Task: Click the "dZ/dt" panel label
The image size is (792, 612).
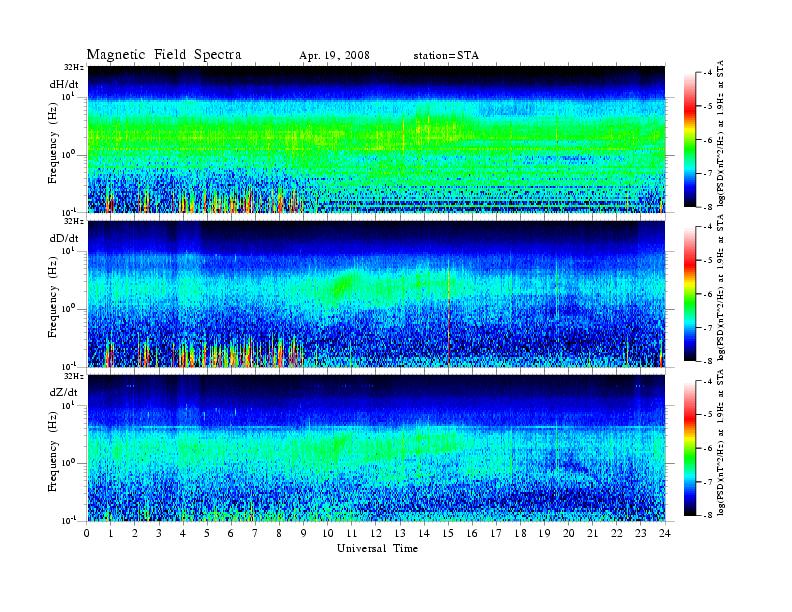Action: [64, 392]
